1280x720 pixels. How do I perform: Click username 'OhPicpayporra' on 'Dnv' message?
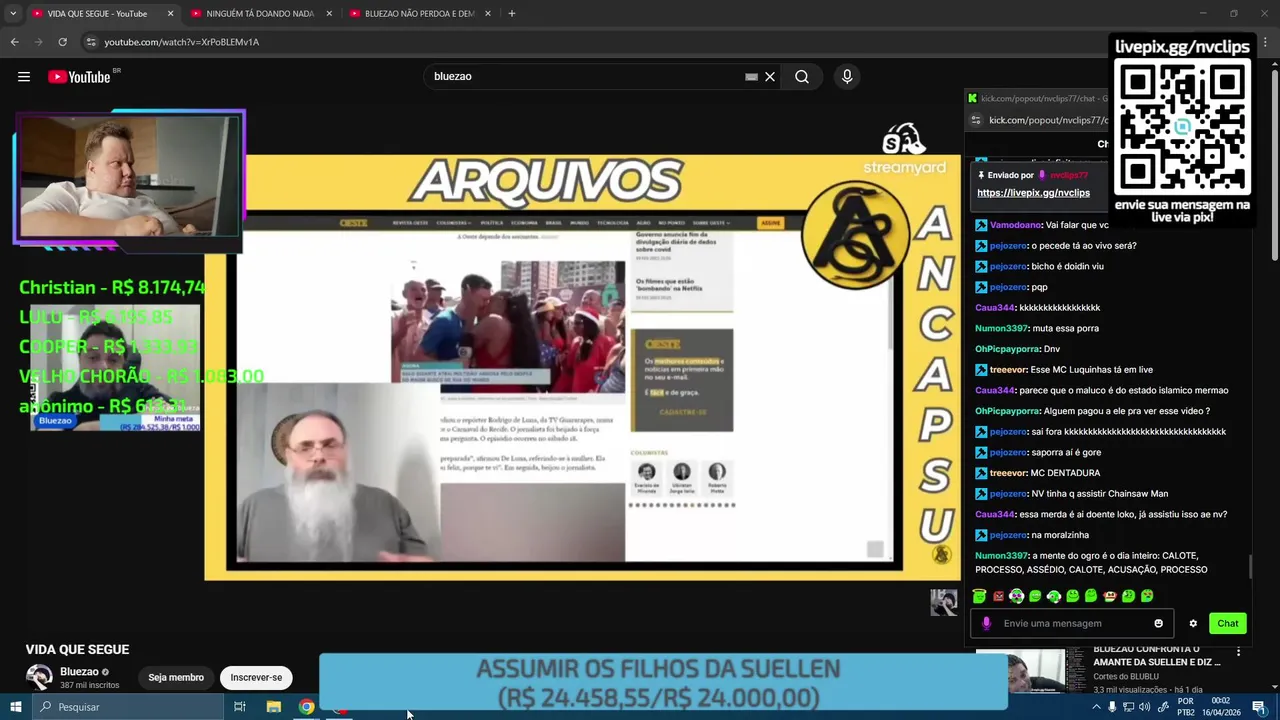point(1007,349)
